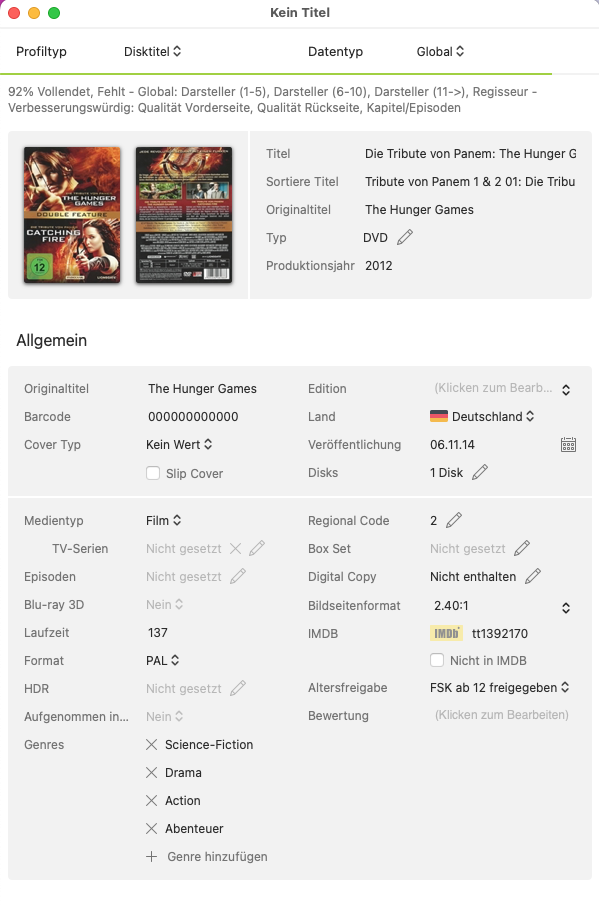The height and width of the screenshot is (906, 599).
Task: Open the Disktitel profile type dropdown
Action: pos(152,51)
